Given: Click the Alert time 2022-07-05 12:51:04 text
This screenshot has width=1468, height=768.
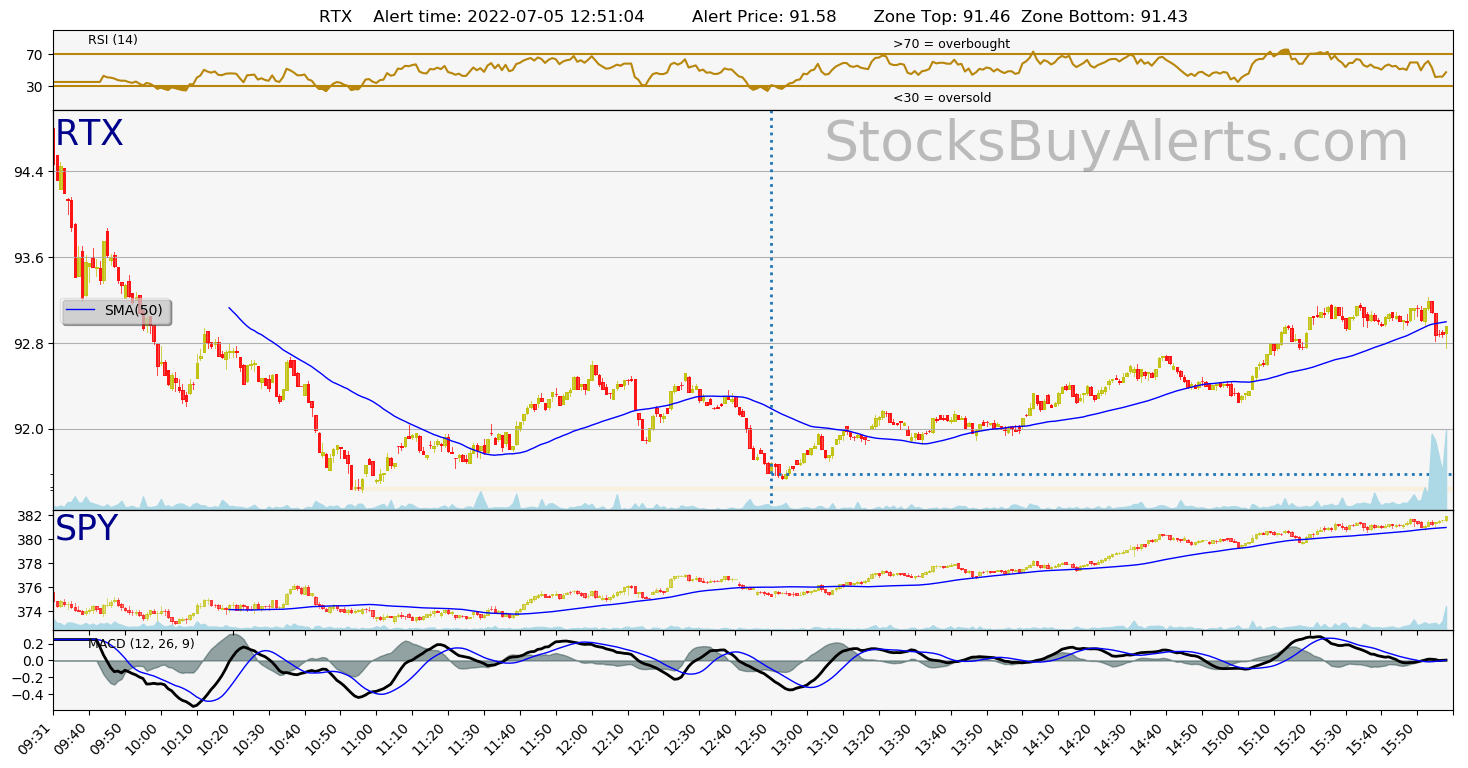Looking at the screenshot, I should coord(509,17).
